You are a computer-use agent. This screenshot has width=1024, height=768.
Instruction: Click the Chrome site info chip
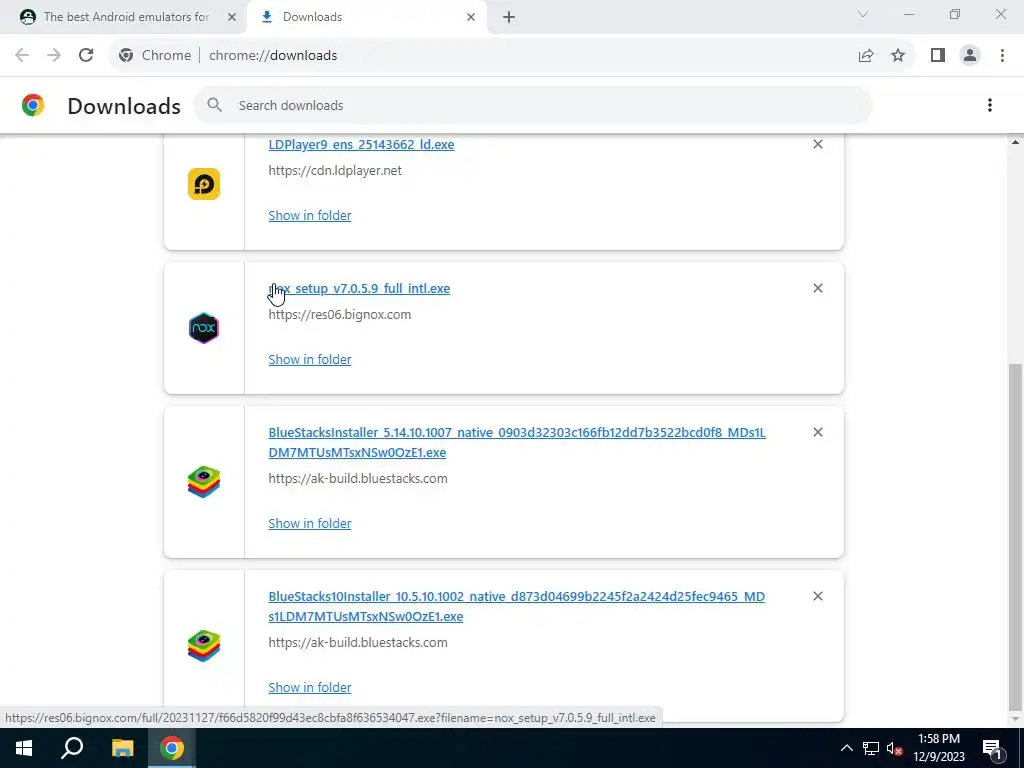pos(155,56)
